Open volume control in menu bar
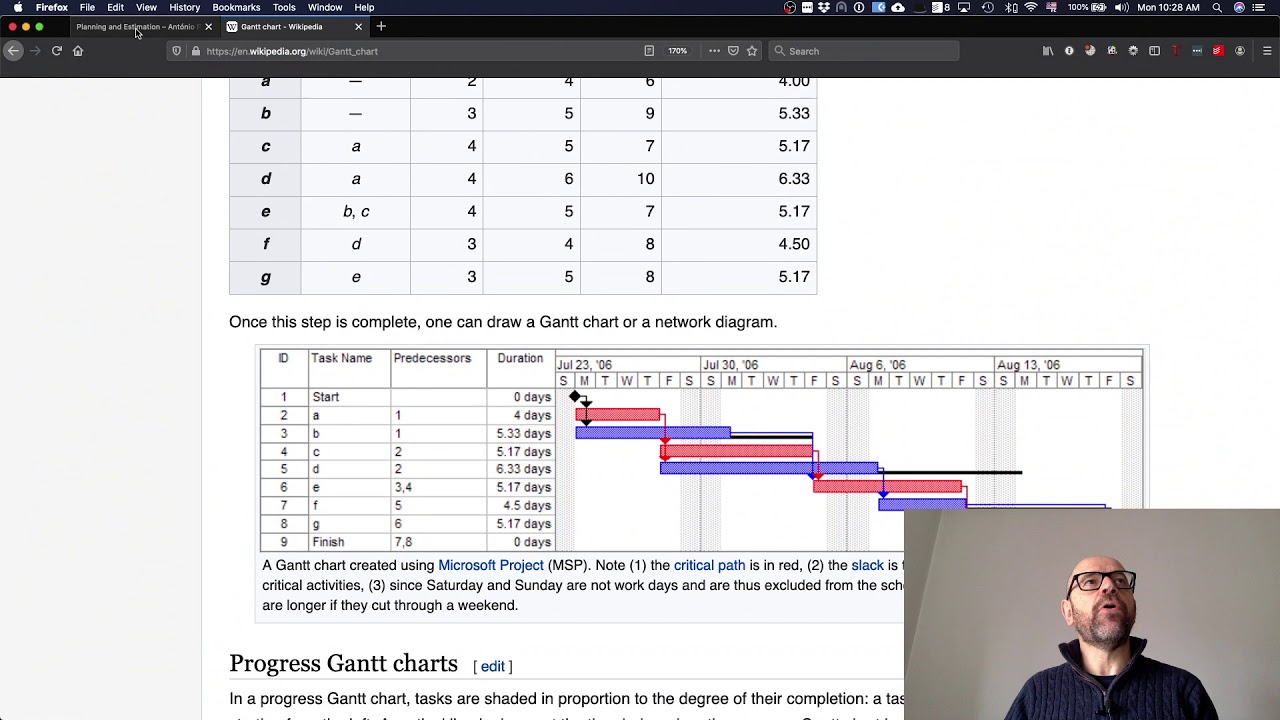This screenshot has width=1280, height=720. click(x=1121, y=8)
